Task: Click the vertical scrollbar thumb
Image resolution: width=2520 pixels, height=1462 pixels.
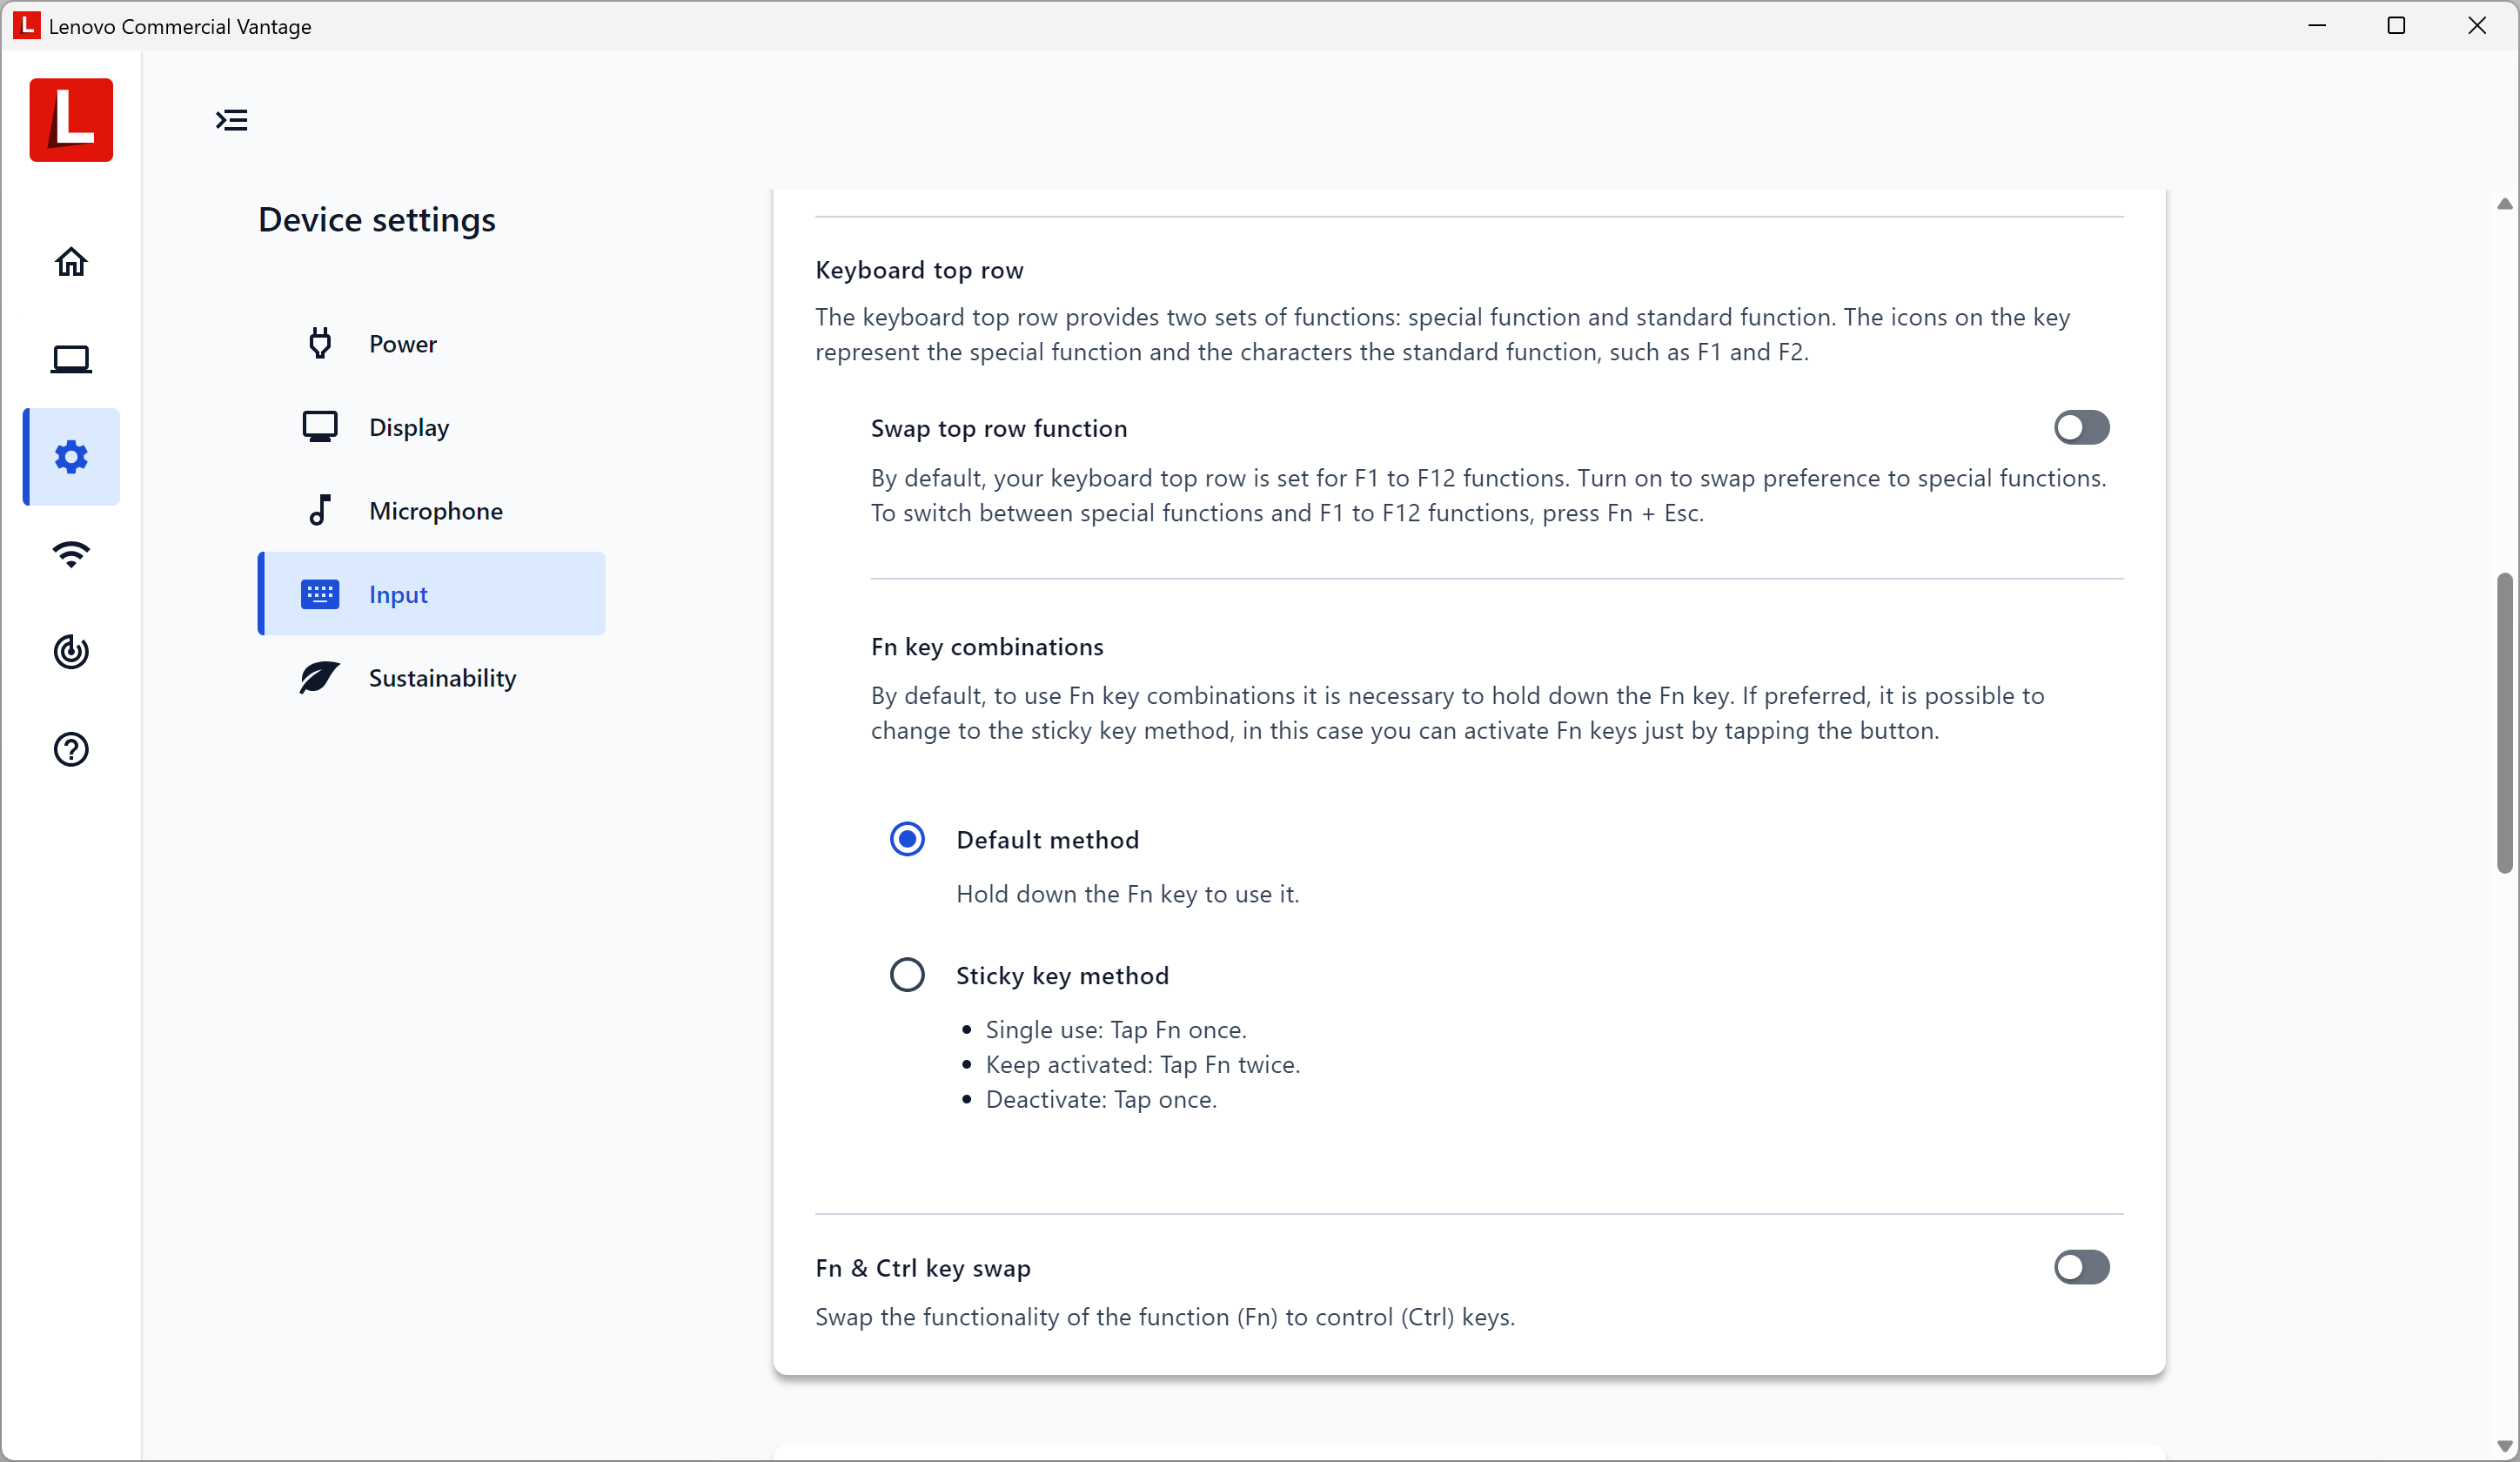Action: [2504, 722]
